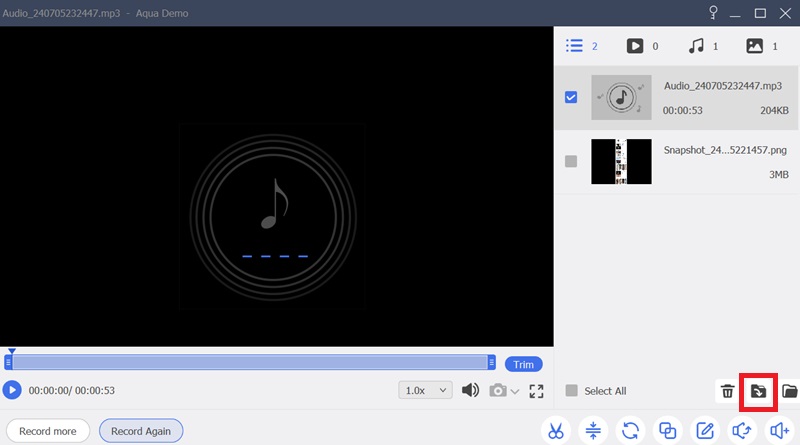Uncheck Audio_240705232447.mp3 checkbox
The height and width of the screenshot is (445, 800).
(x=571, y=97)
